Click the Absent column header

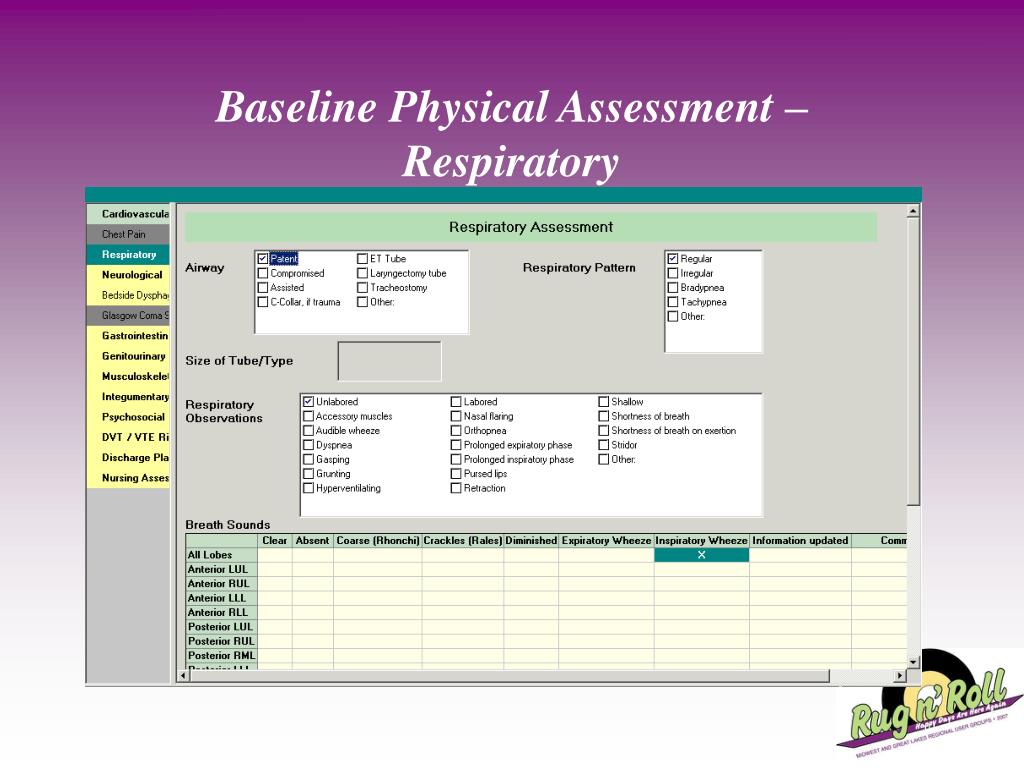[312, 541]
